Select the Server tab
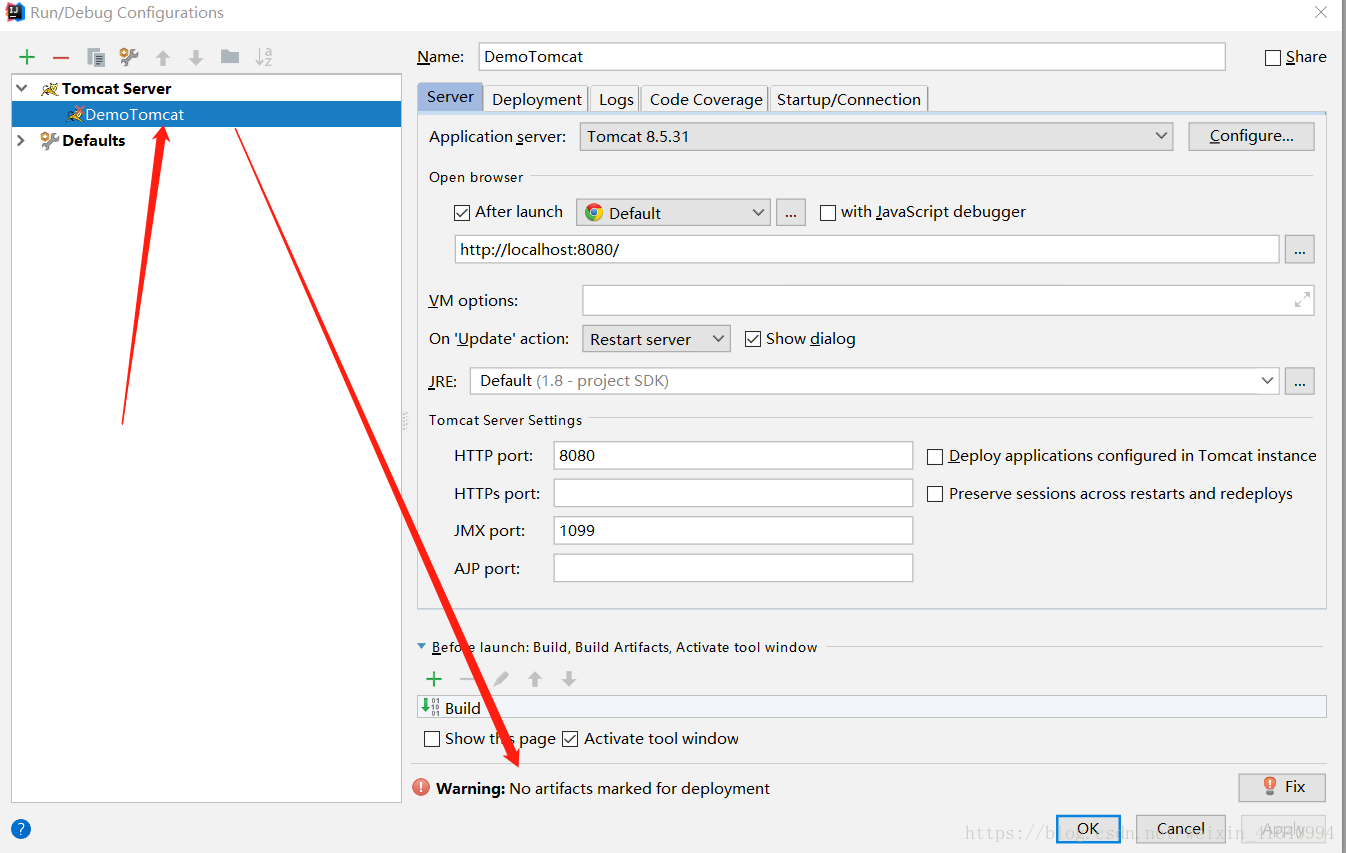This screenshot has height=853, width=1346. tap(450, 97)
